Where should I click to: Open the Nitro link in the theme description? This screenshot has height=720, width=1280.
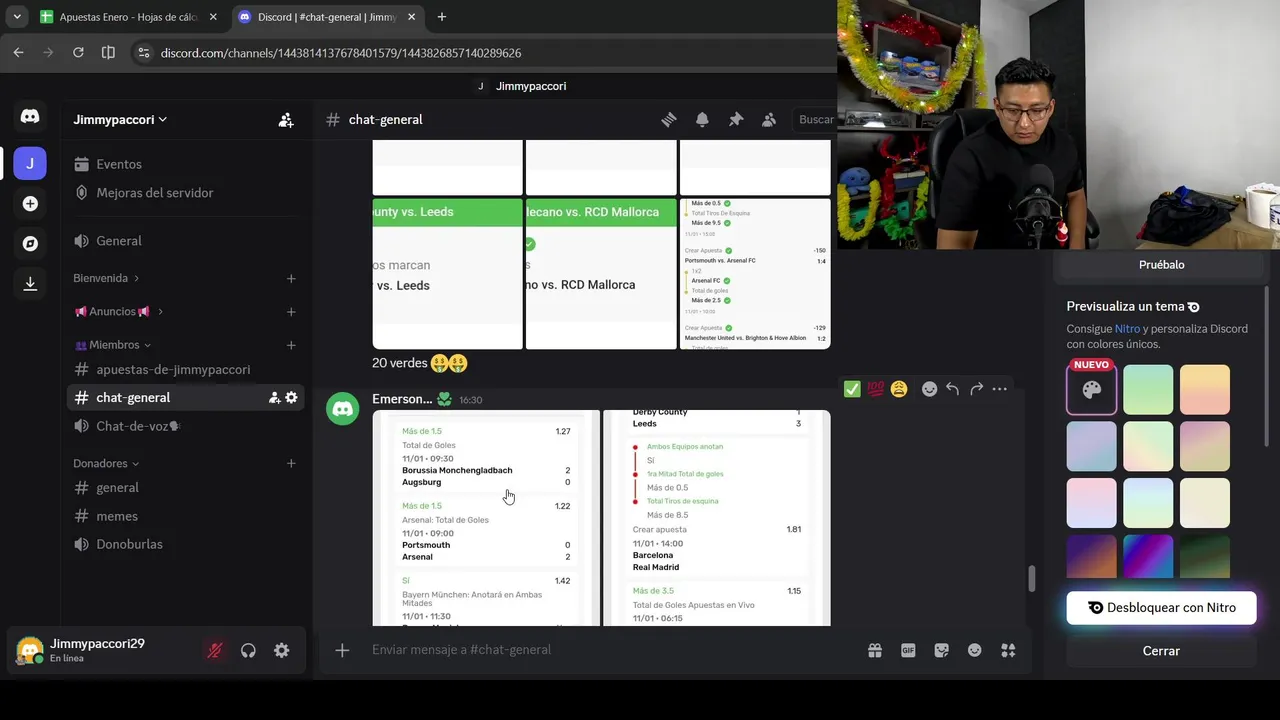(1127, 329)
